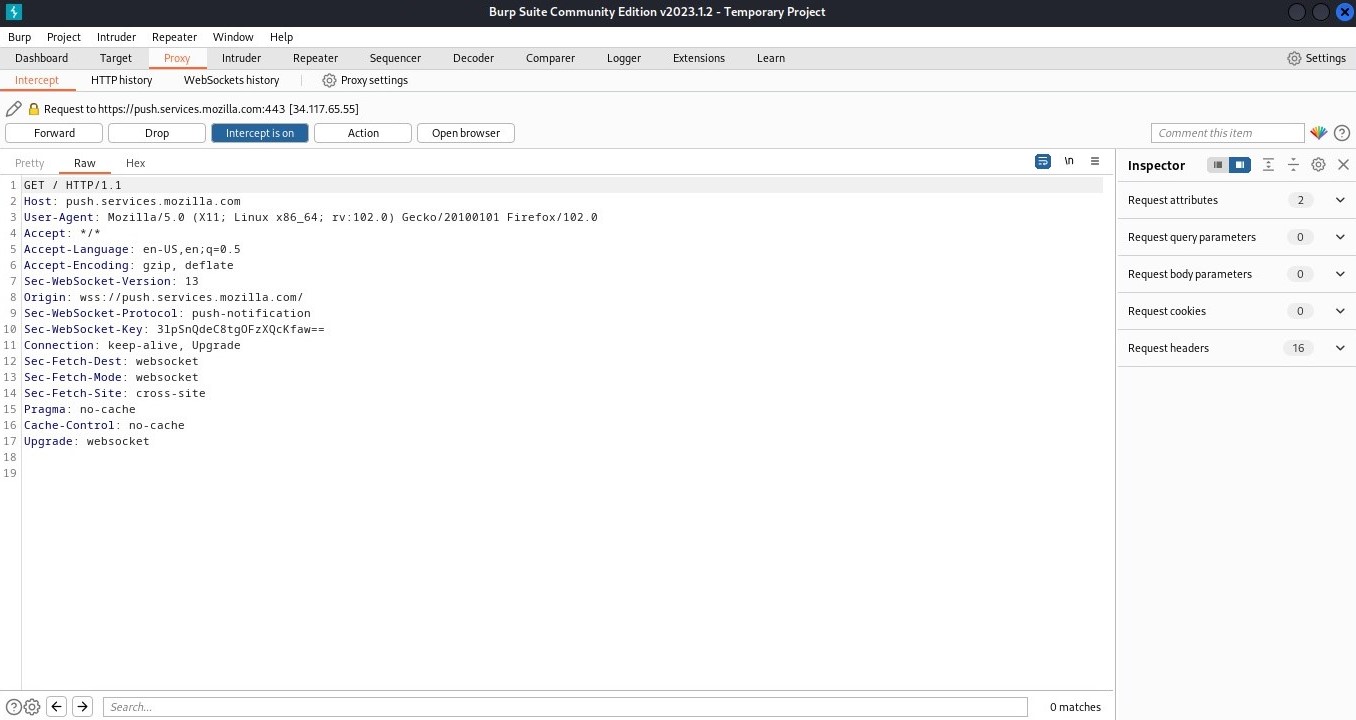Switch to the Repeater tab
The image size is (1356, 720).
tap(315, 58)
